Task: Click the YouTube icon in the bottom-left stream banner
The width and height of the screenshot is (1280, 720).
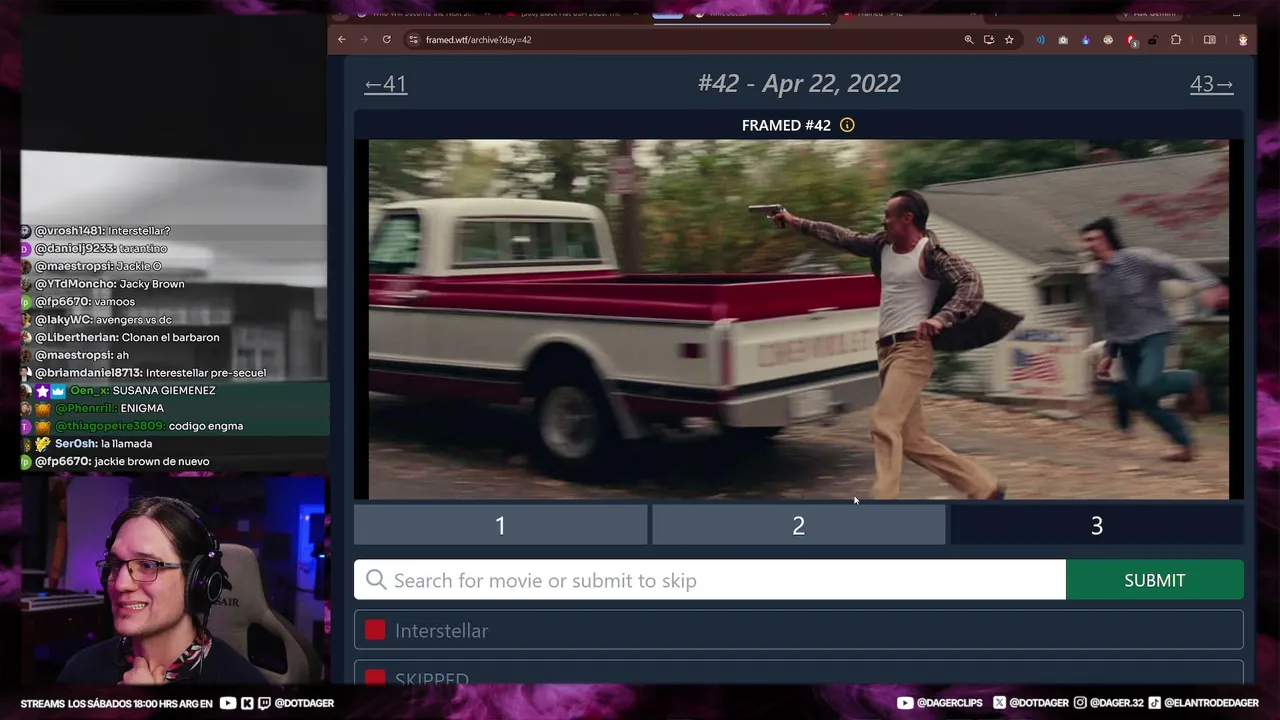Action: click(x=228, y=703)
